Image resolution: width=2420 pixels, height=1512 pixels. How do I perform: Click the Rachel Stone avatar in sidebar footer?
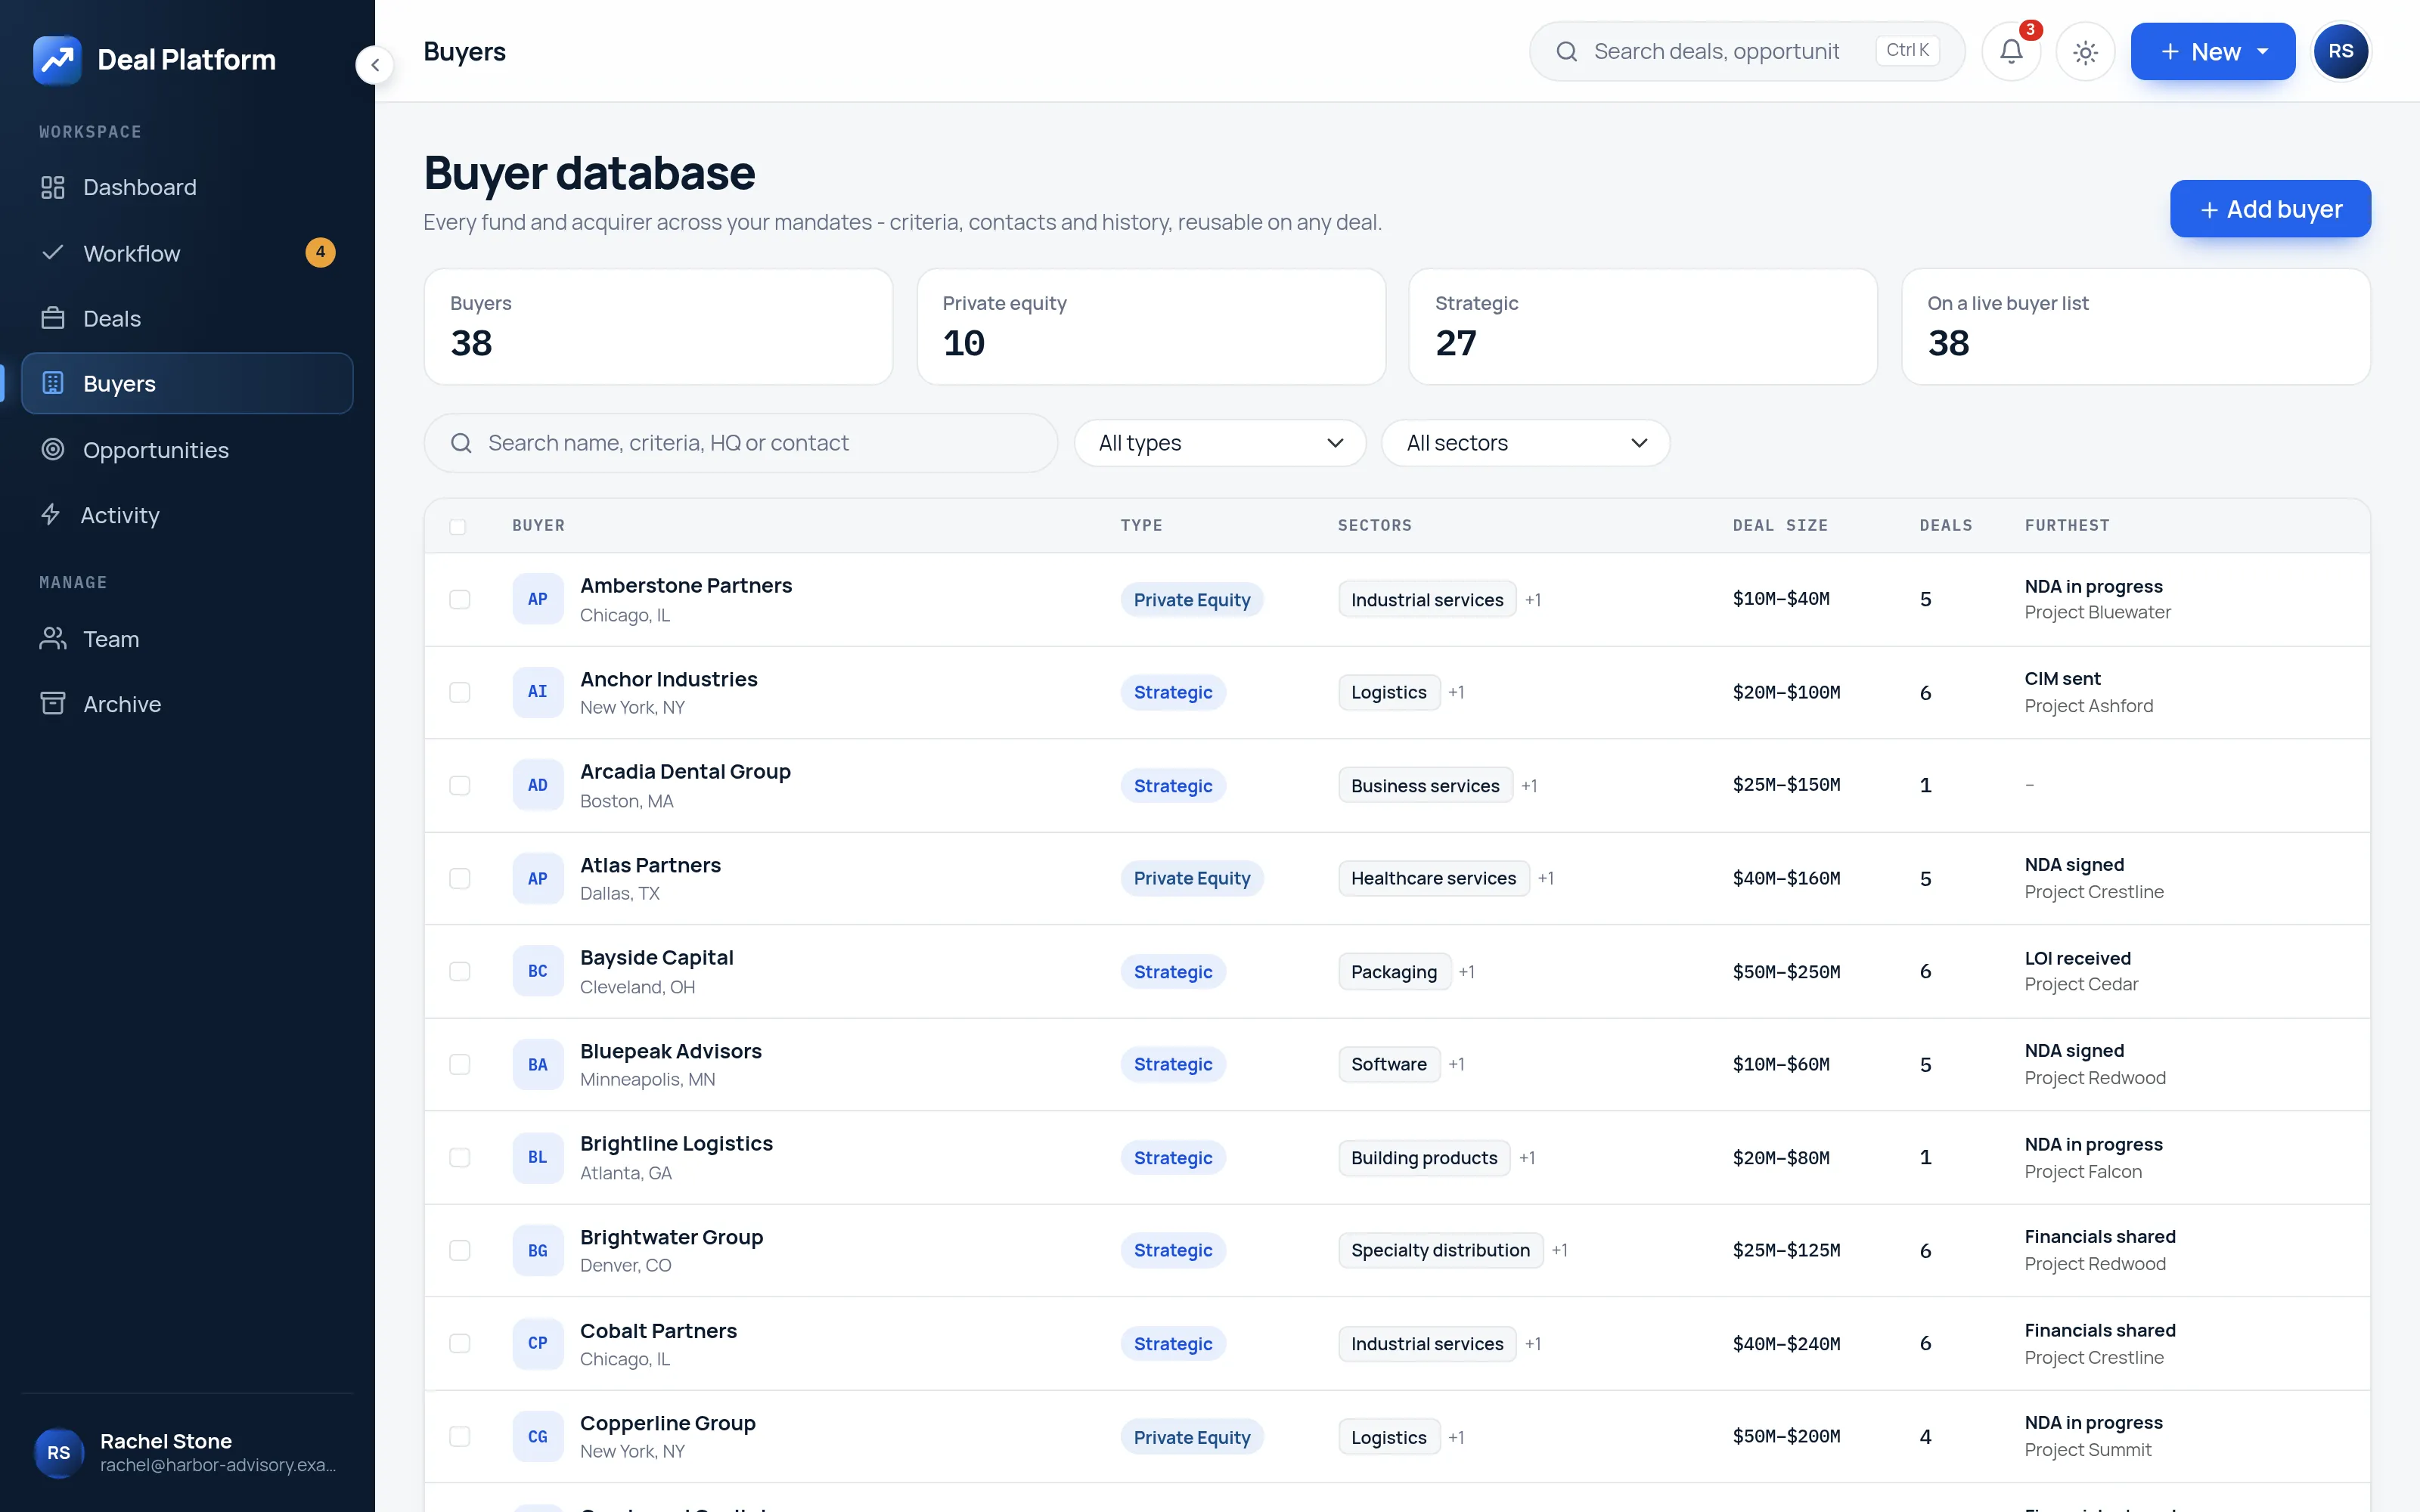click(x=59, y=1452)
